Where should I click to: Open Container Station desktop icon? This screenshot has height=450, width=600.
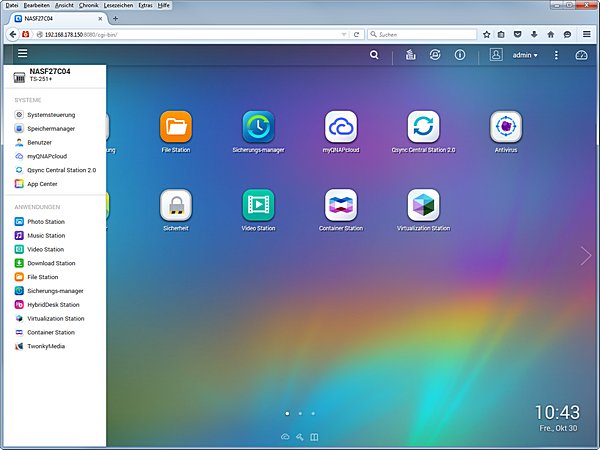[341, 205]
